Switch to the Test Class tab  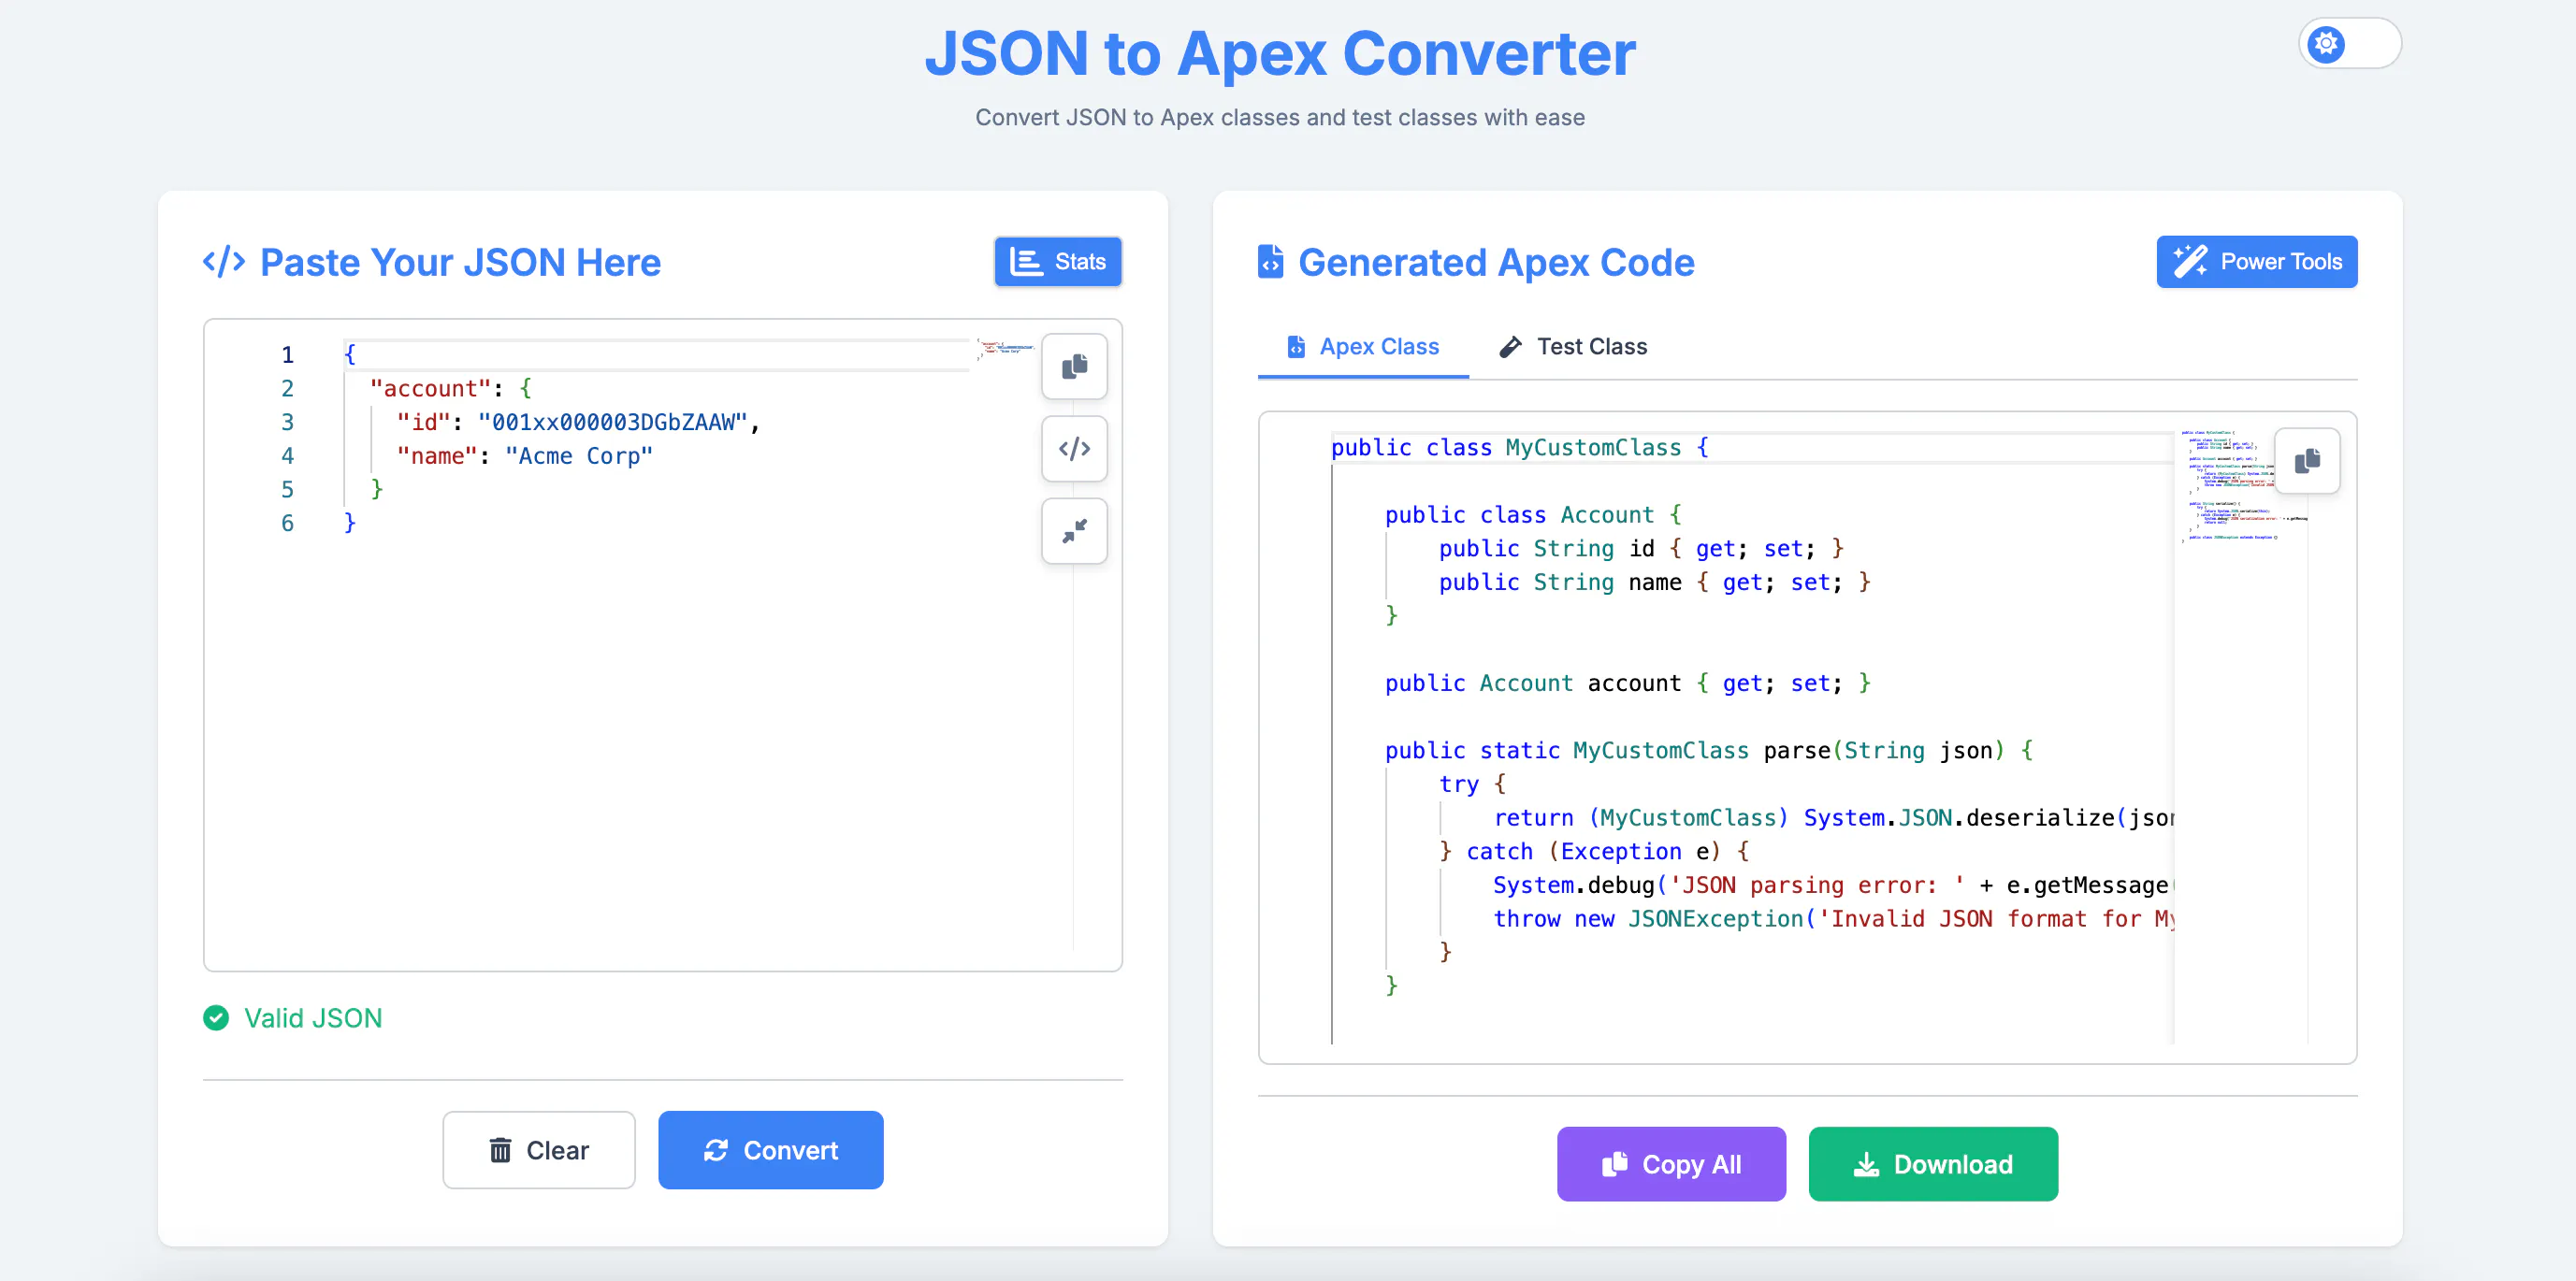pos(1573,347)
